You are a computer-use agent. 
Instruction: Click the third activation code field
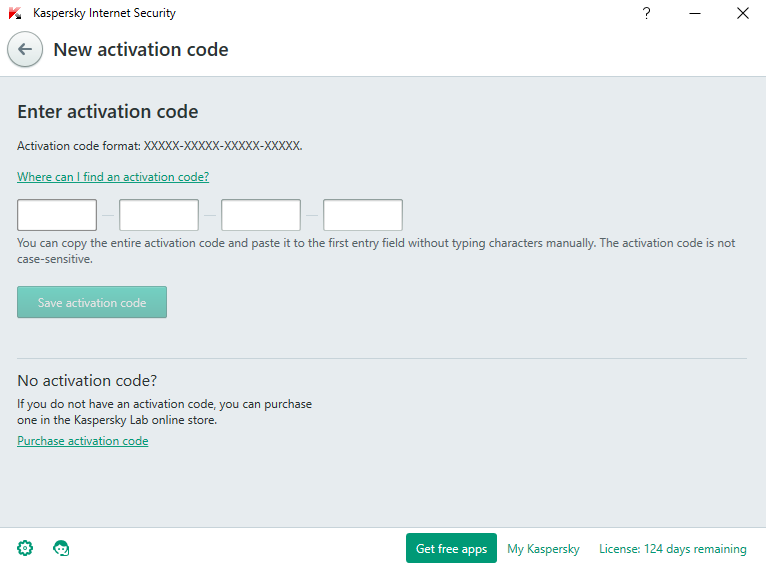[x=261, y=215]
